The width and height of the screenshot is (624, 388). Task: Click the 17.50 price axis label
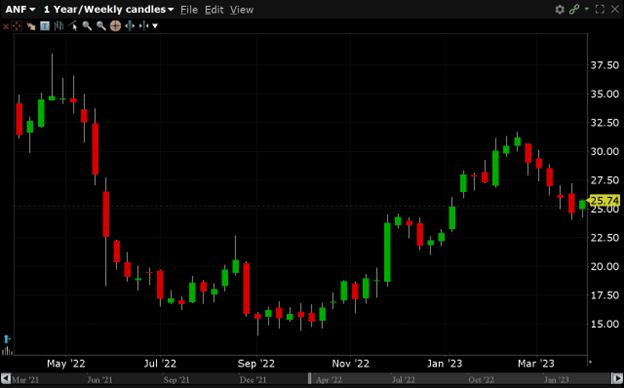[x=604, y=295]
